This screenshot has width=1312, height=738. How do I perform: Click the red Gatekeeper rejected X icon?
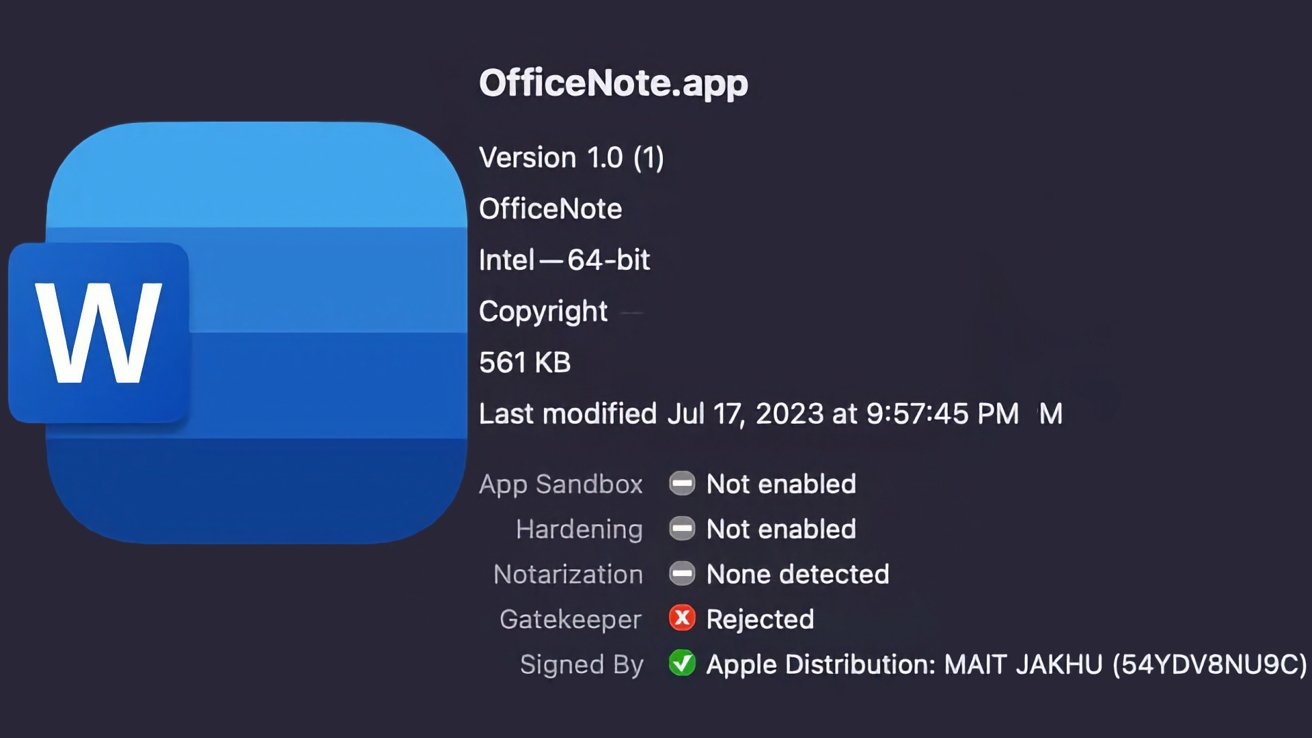[682, 619]
